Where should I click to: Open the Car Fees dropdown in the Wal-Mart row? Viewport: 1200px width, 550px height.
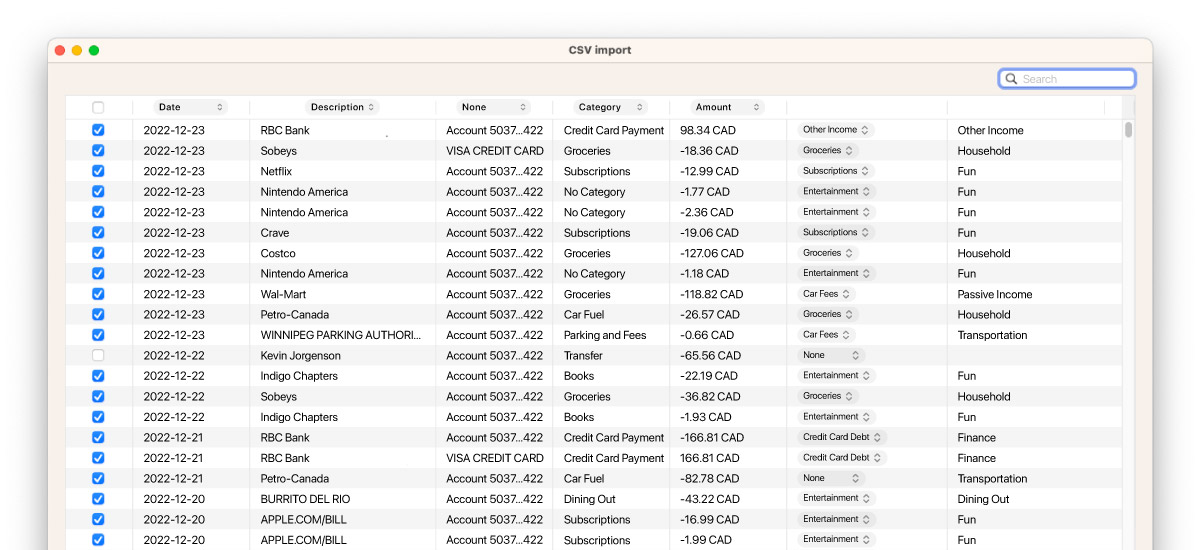(826, 294)
